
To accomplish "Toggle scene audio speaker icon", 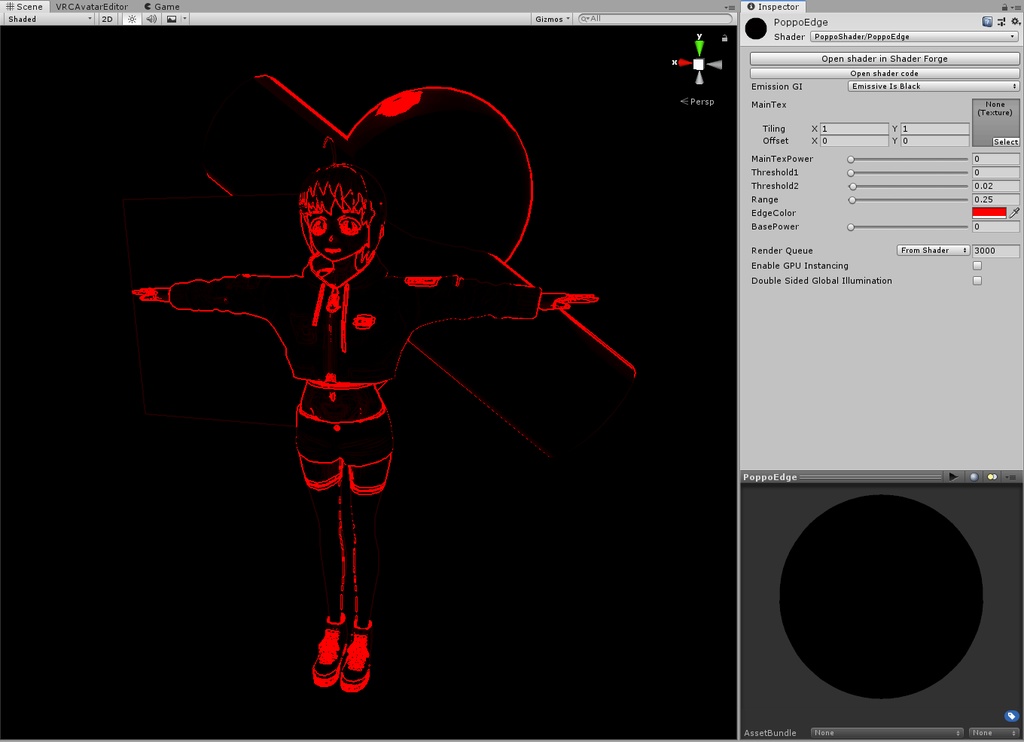I will (x=152, y=19).
